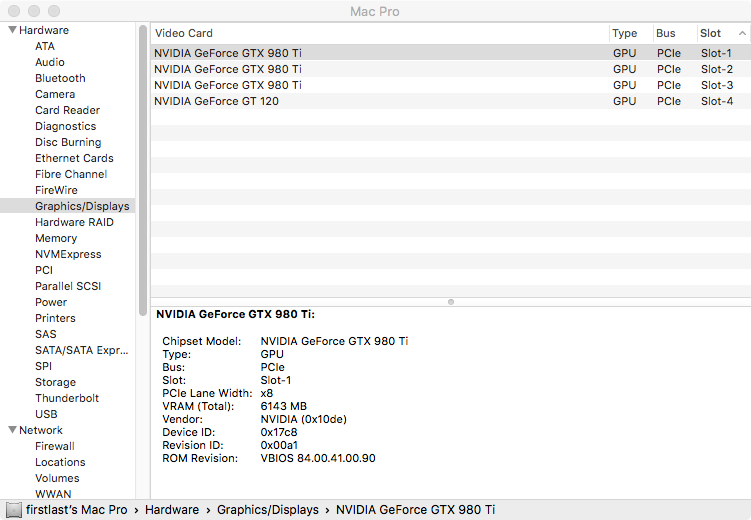Click the Device ID value 0x17c8

pos(279,432)
